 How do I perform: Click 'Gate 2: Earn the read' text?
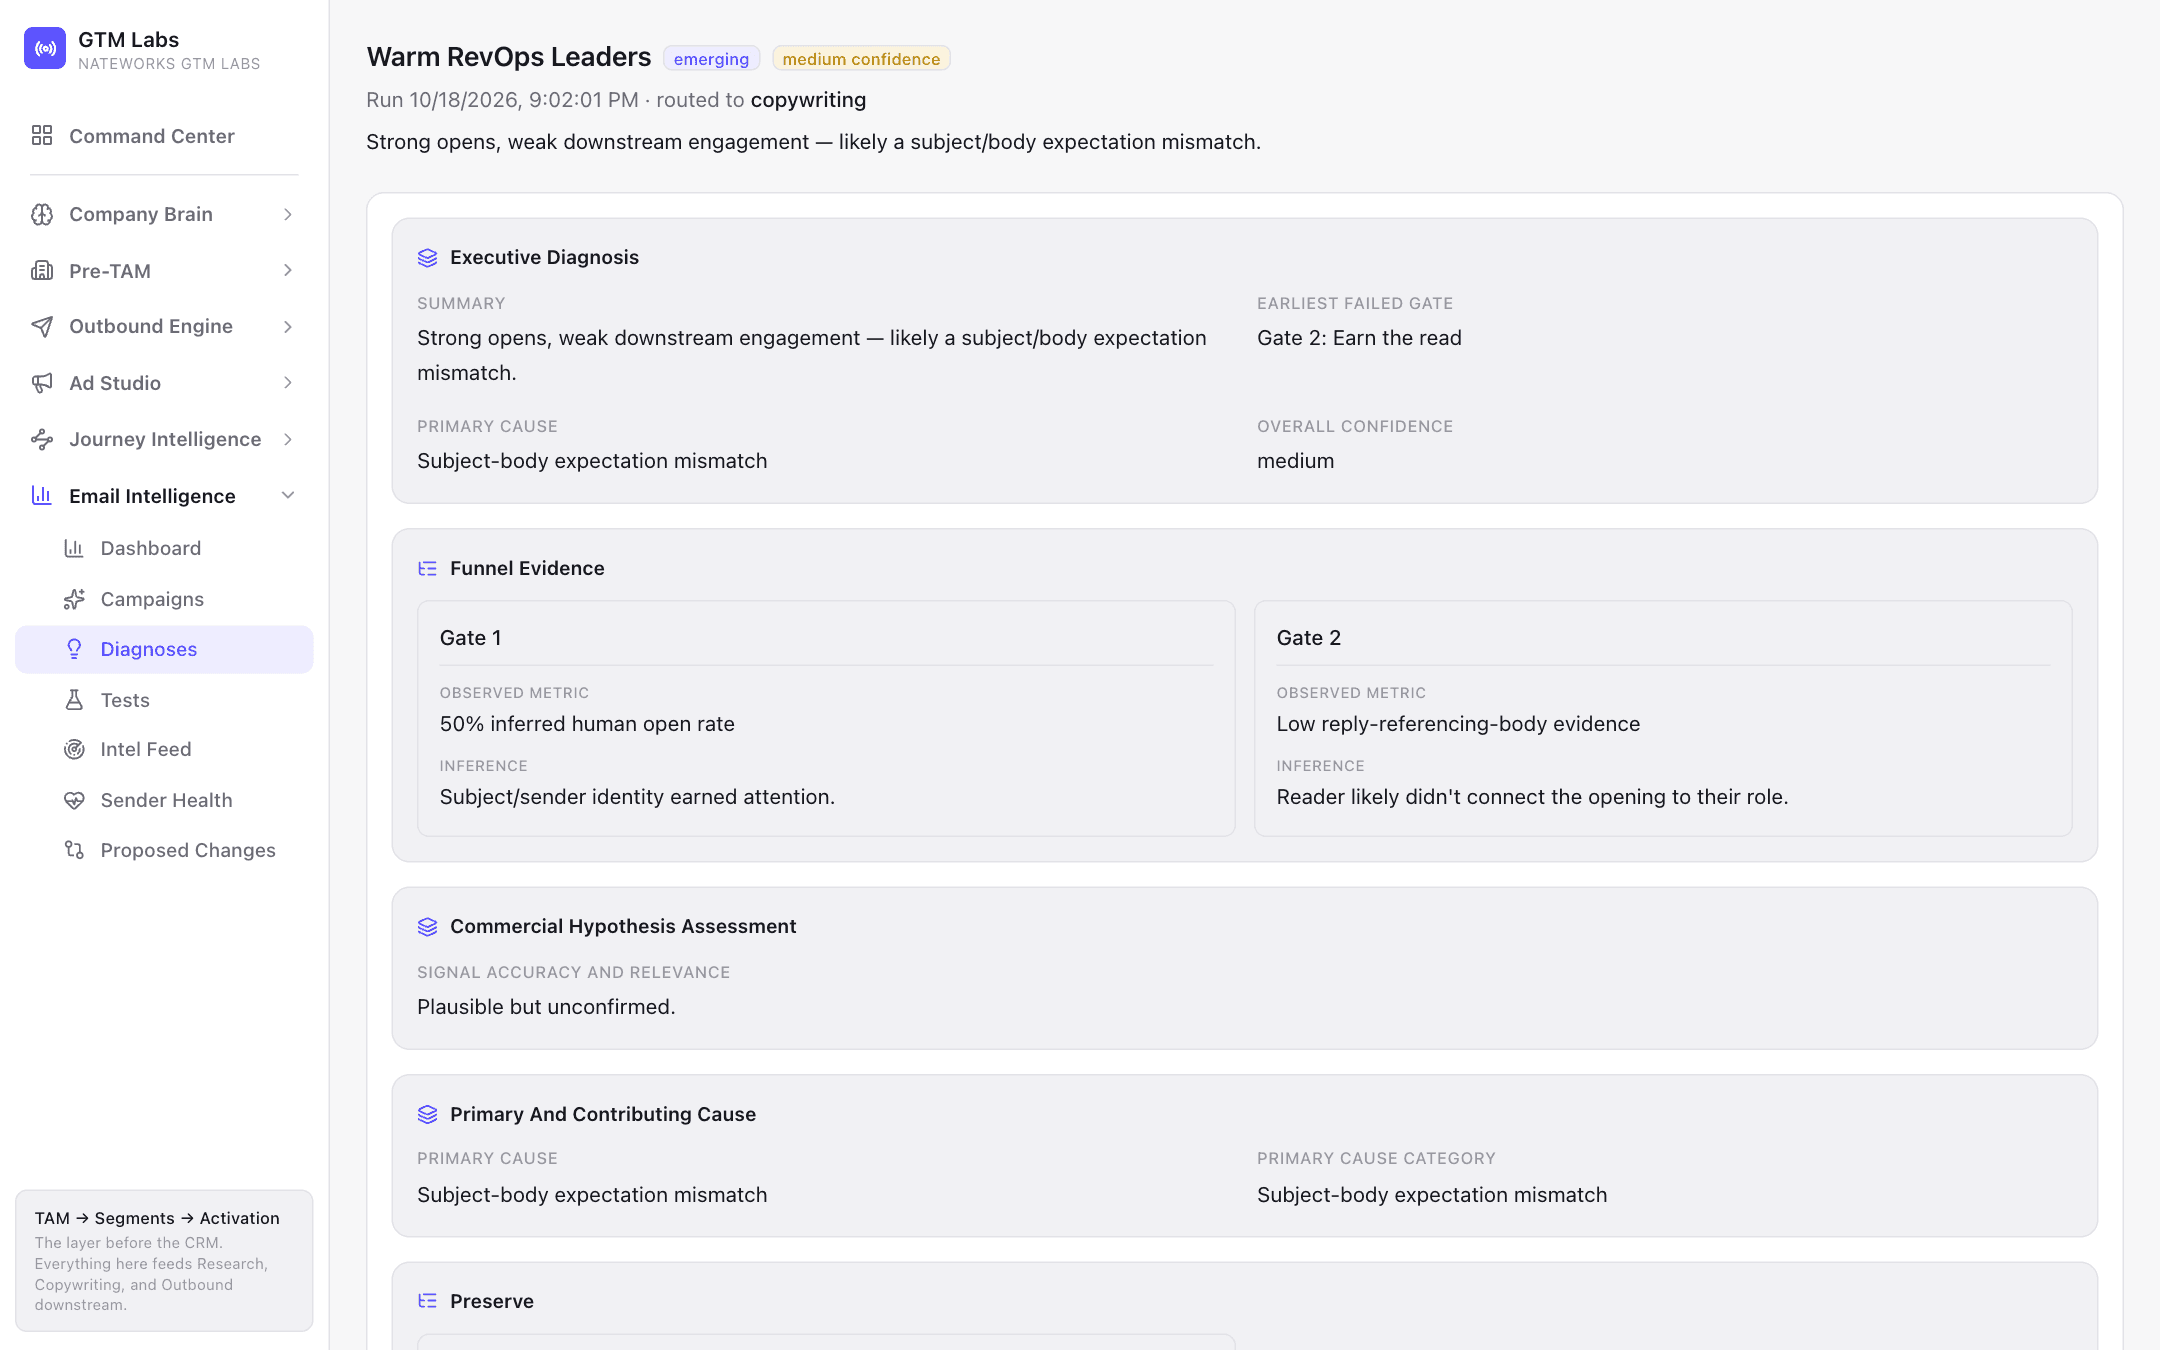tap(1359, 338)
